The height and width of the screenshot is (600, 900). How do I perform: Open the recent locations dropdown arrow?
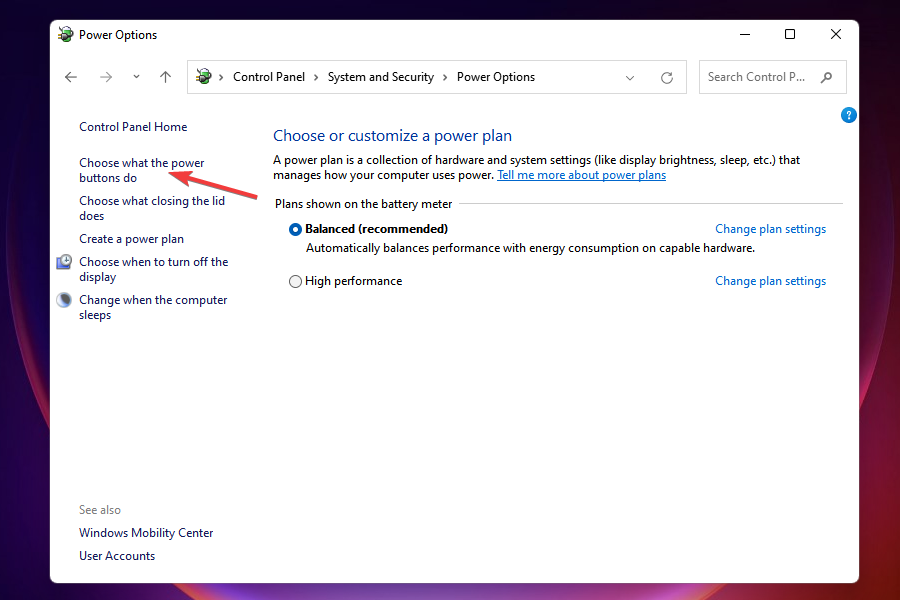tap(136, 76)
